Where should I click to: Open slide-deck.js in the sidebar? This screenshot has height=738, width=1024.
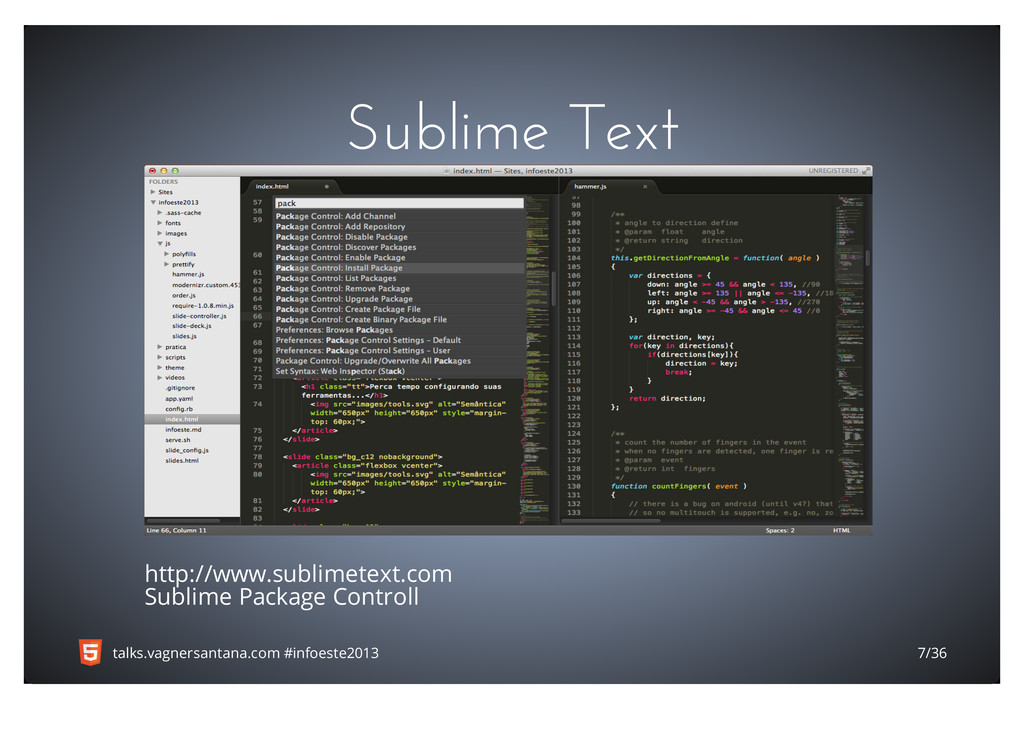pos(191,326)
